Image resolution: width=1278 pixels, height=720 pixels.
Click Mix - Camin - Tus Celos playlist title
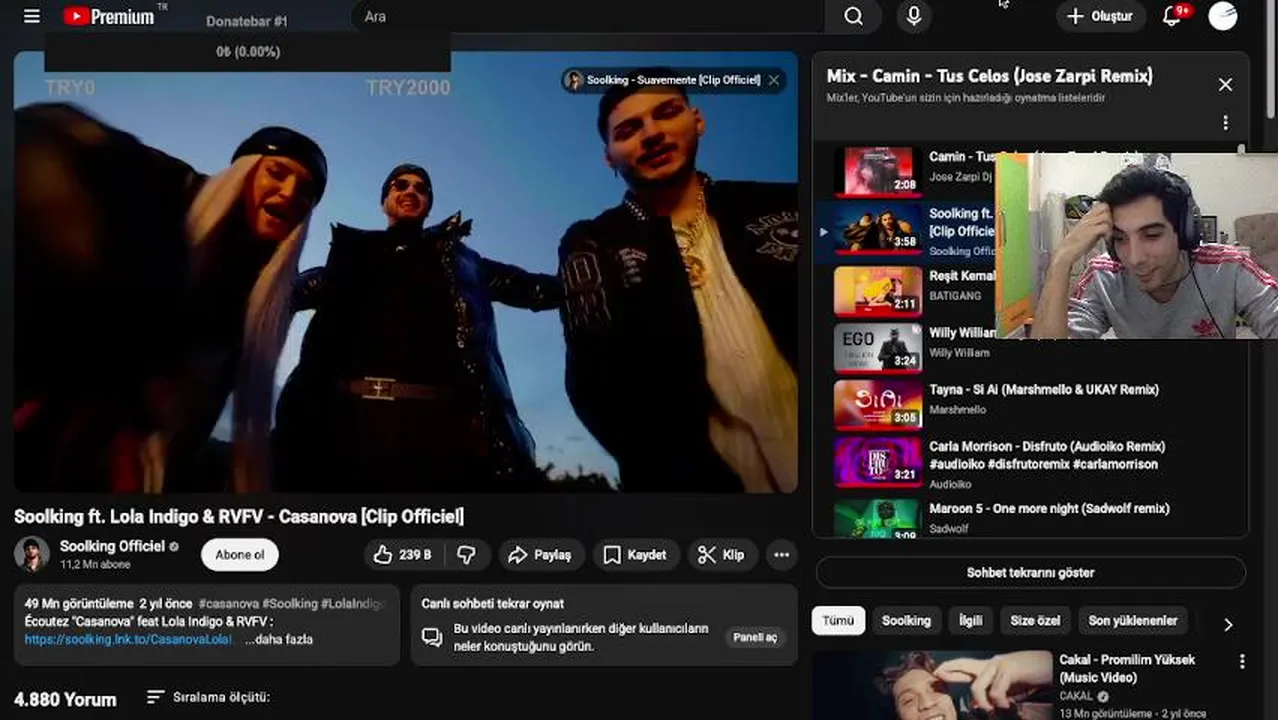point(990,76)
